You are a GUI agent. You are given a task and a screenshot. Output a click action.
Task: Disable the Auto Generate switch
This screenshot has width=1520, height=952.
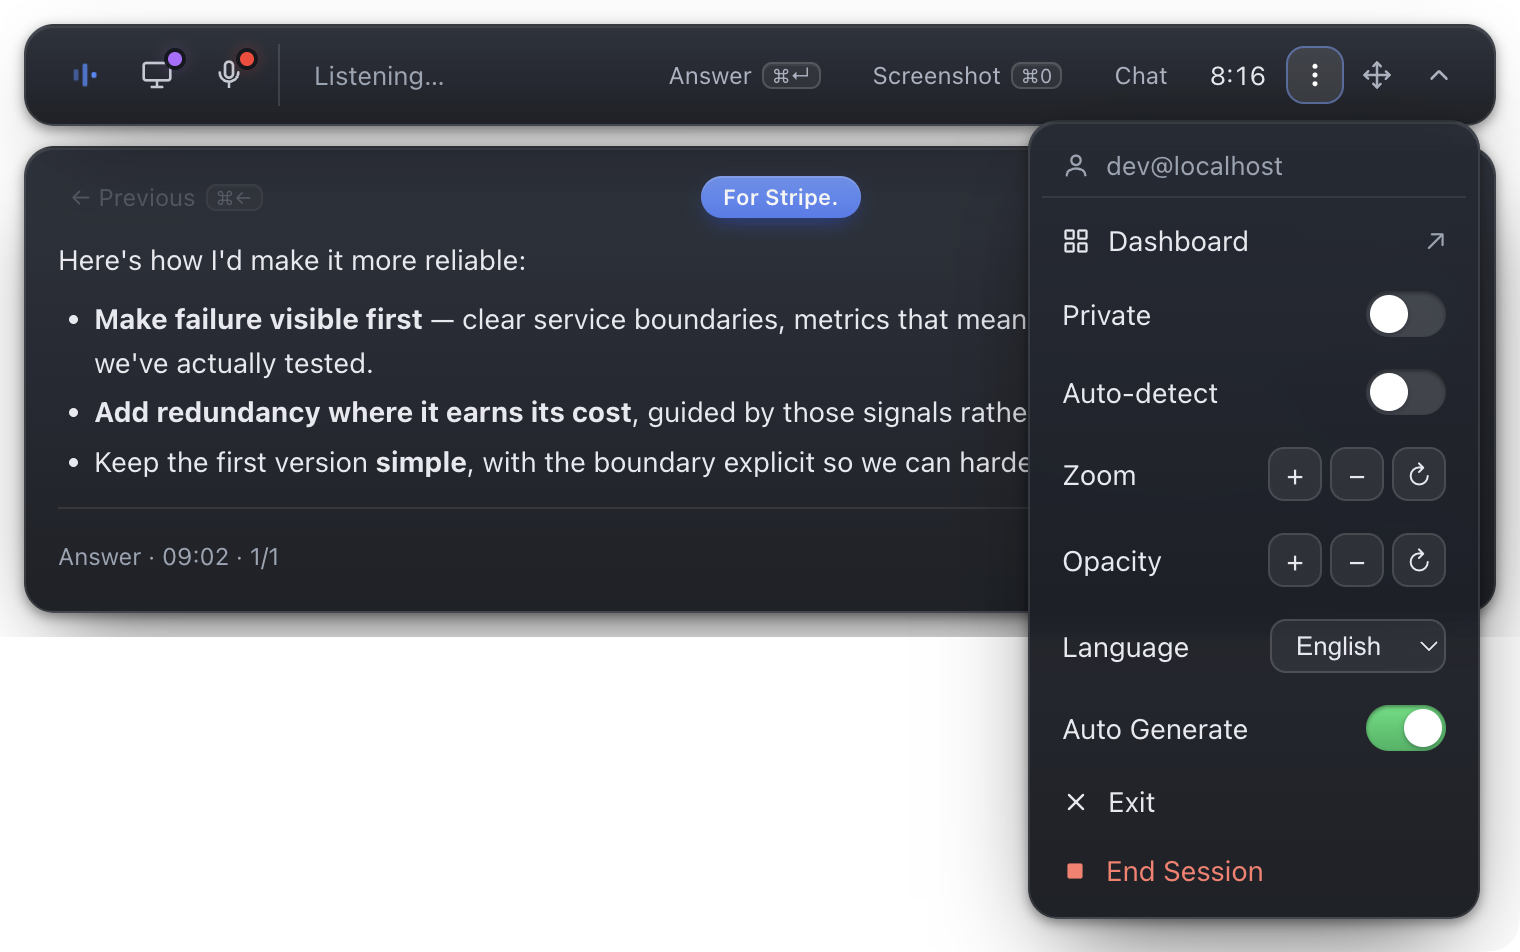tap(1405, 729)
